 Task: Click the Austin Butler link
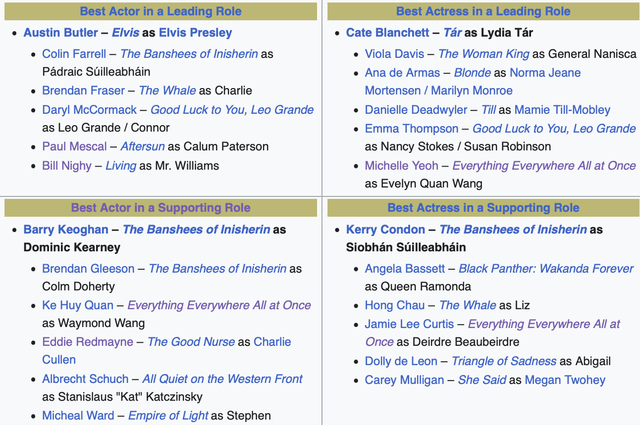point(60,33)
